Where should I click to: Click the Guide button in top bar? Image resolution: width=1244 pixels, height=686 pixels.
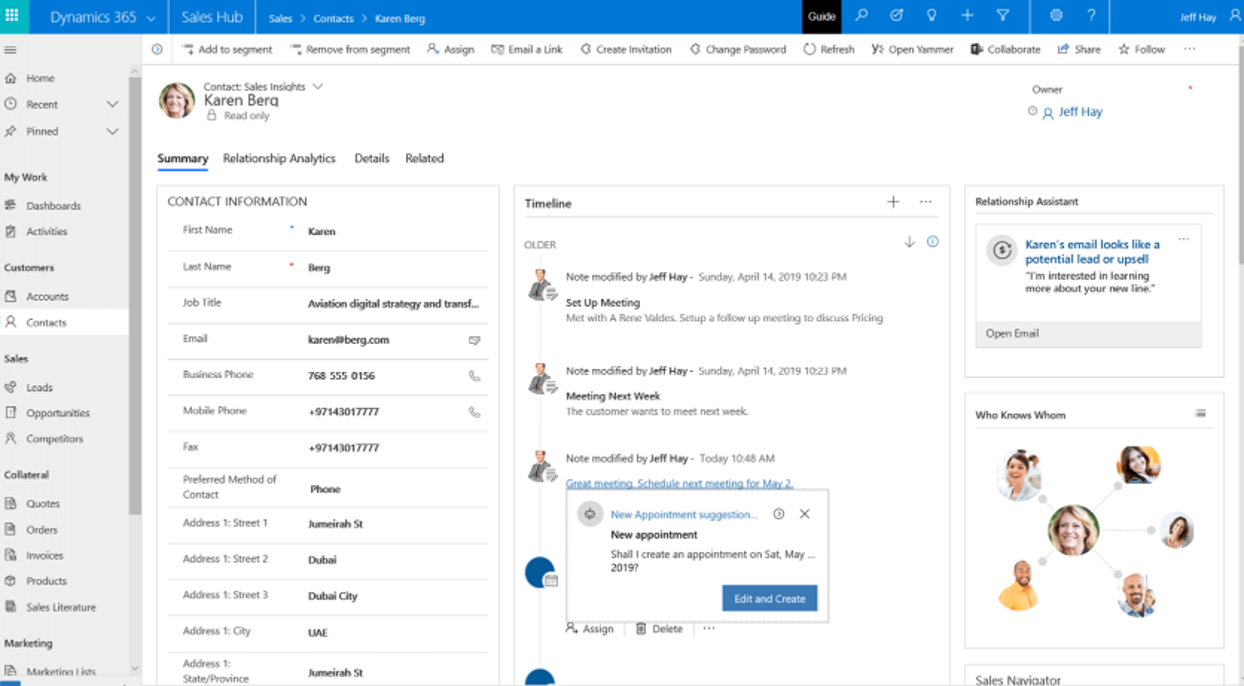(x=822, y=17)
